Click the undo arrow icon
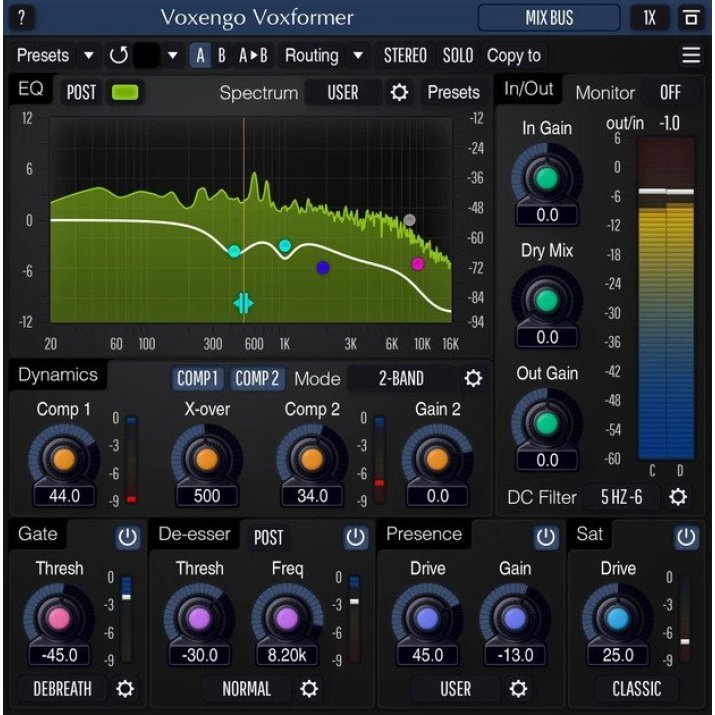 pos(119,56)
